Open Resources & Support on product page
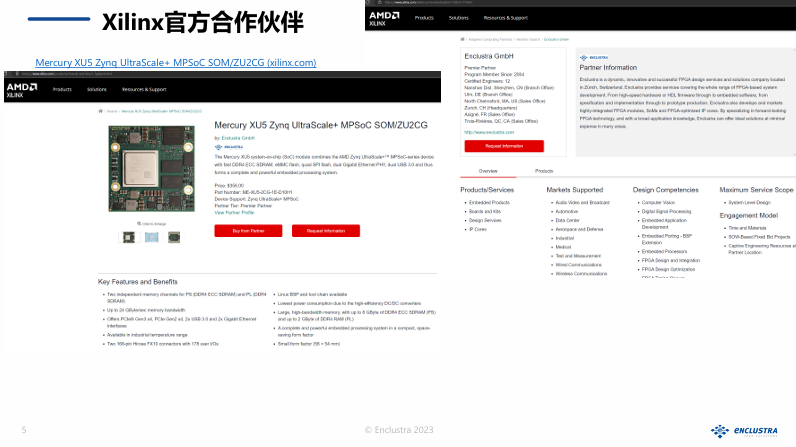The width and height of the screenshot is (796, 447). tap(144, 89)
